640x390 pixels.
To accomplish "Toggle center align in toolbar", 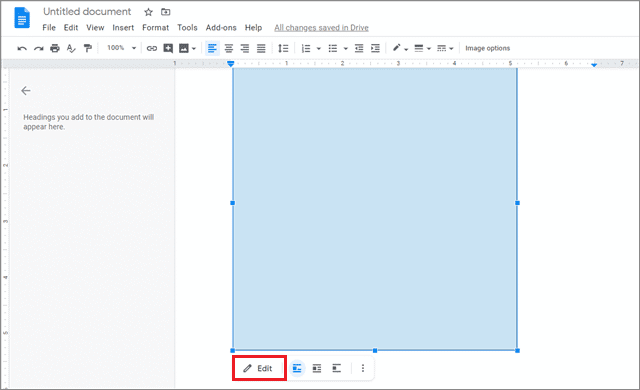I will click(x=229, y=48).
